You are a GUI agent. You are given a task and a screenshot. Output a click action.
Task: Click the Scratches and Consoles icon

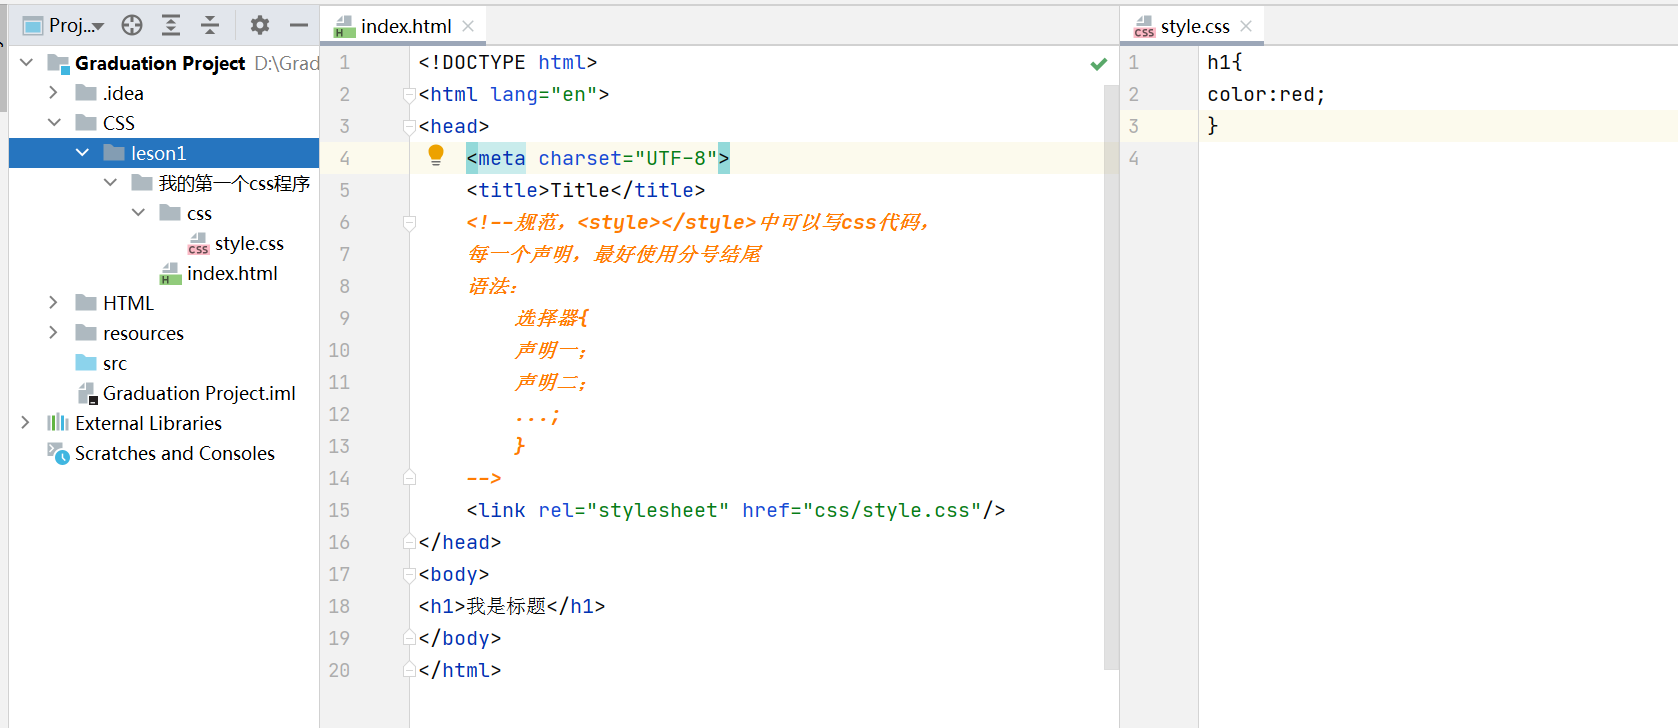coord(58,453)
